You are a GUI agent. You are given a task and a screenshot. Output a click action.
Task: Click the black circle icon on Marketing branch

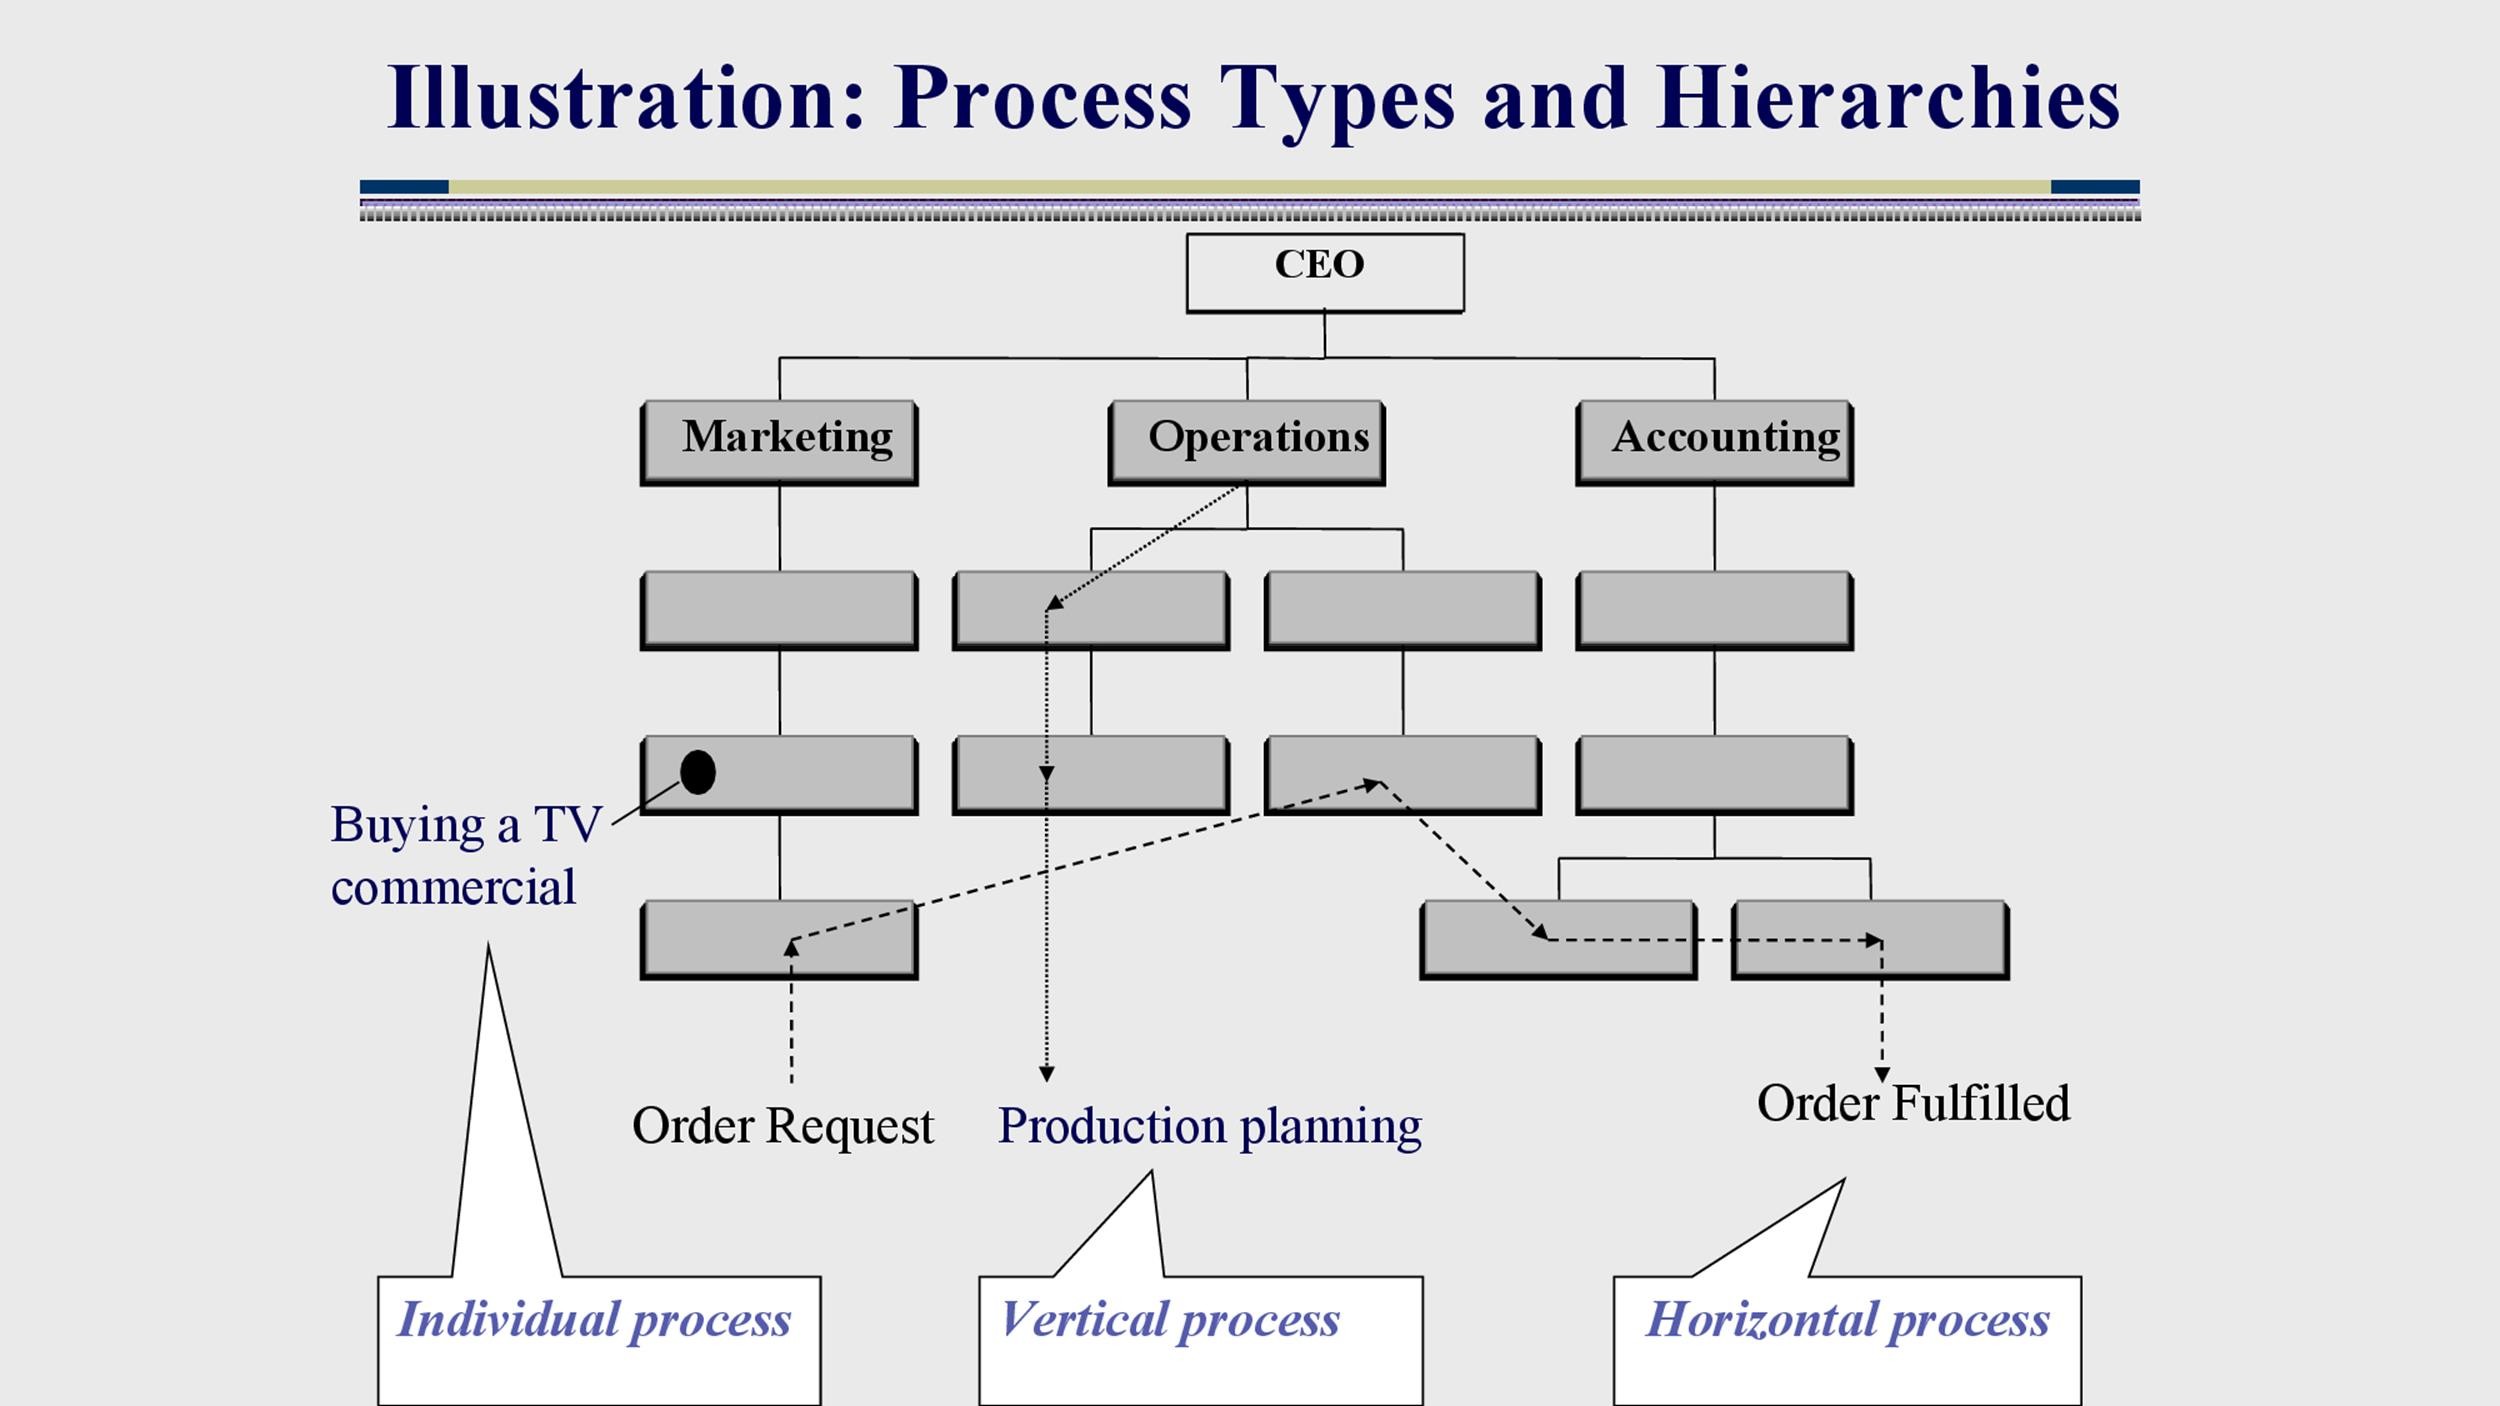click(695, 771)
